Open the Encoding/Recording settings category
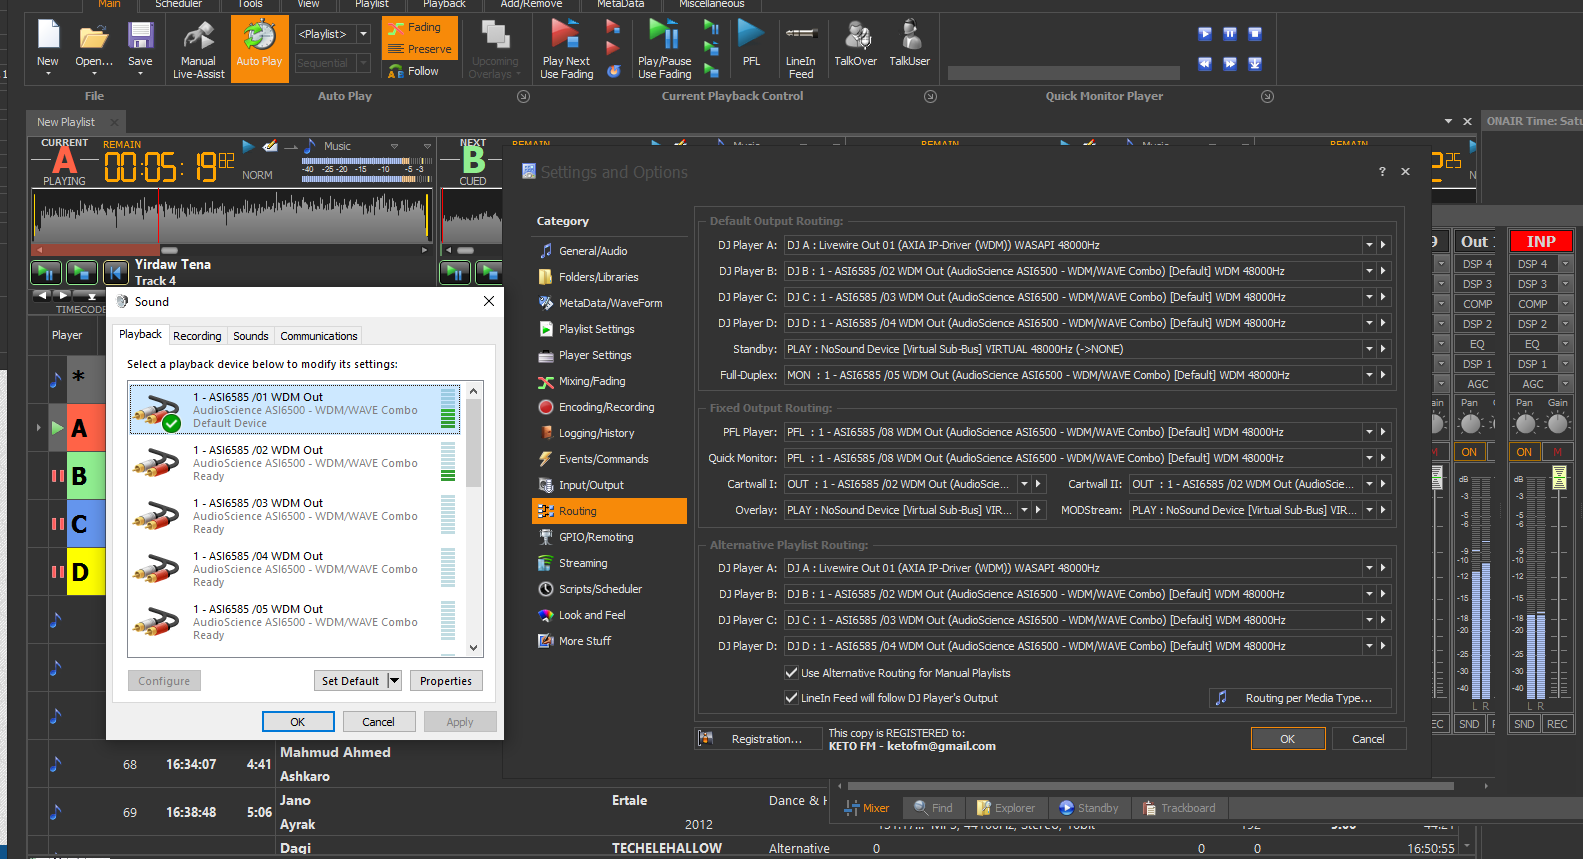The image size is (1583, 859). [606, 407]
